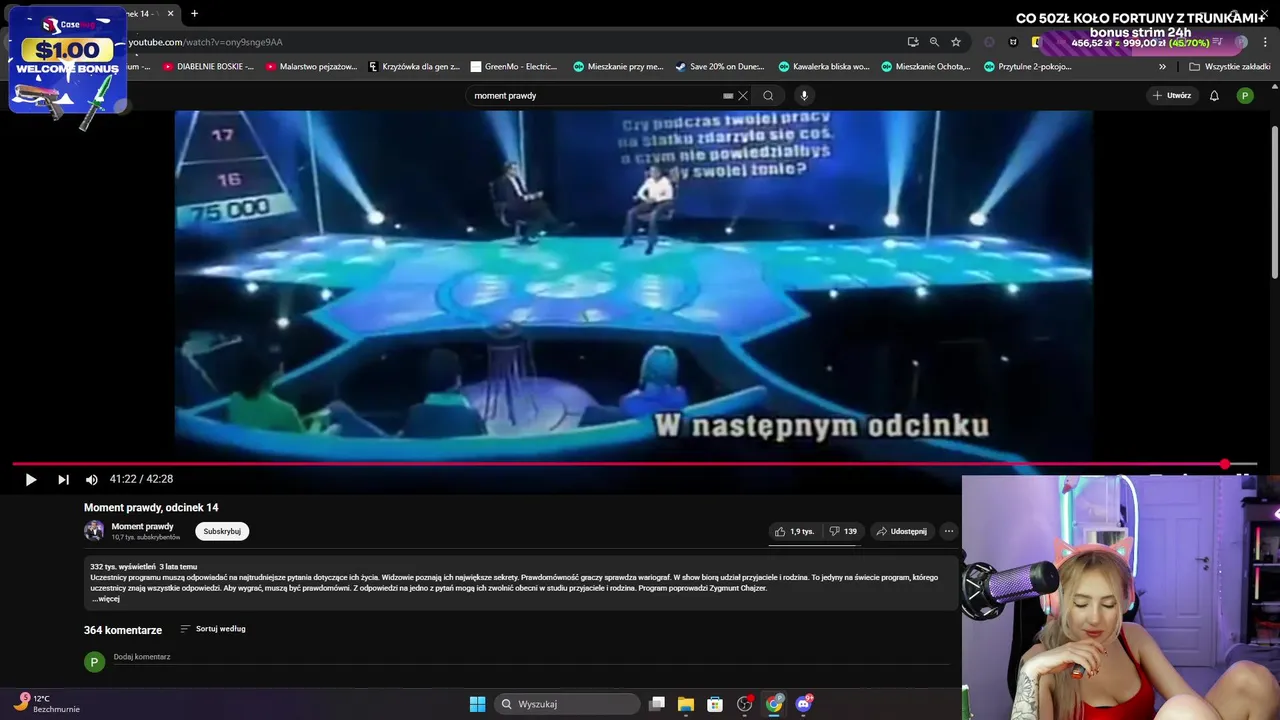Image resolution: width=1280 pixels, height=720 pixels.
Task: Click the on-screen keyboard icon in search
Action: 728,96
